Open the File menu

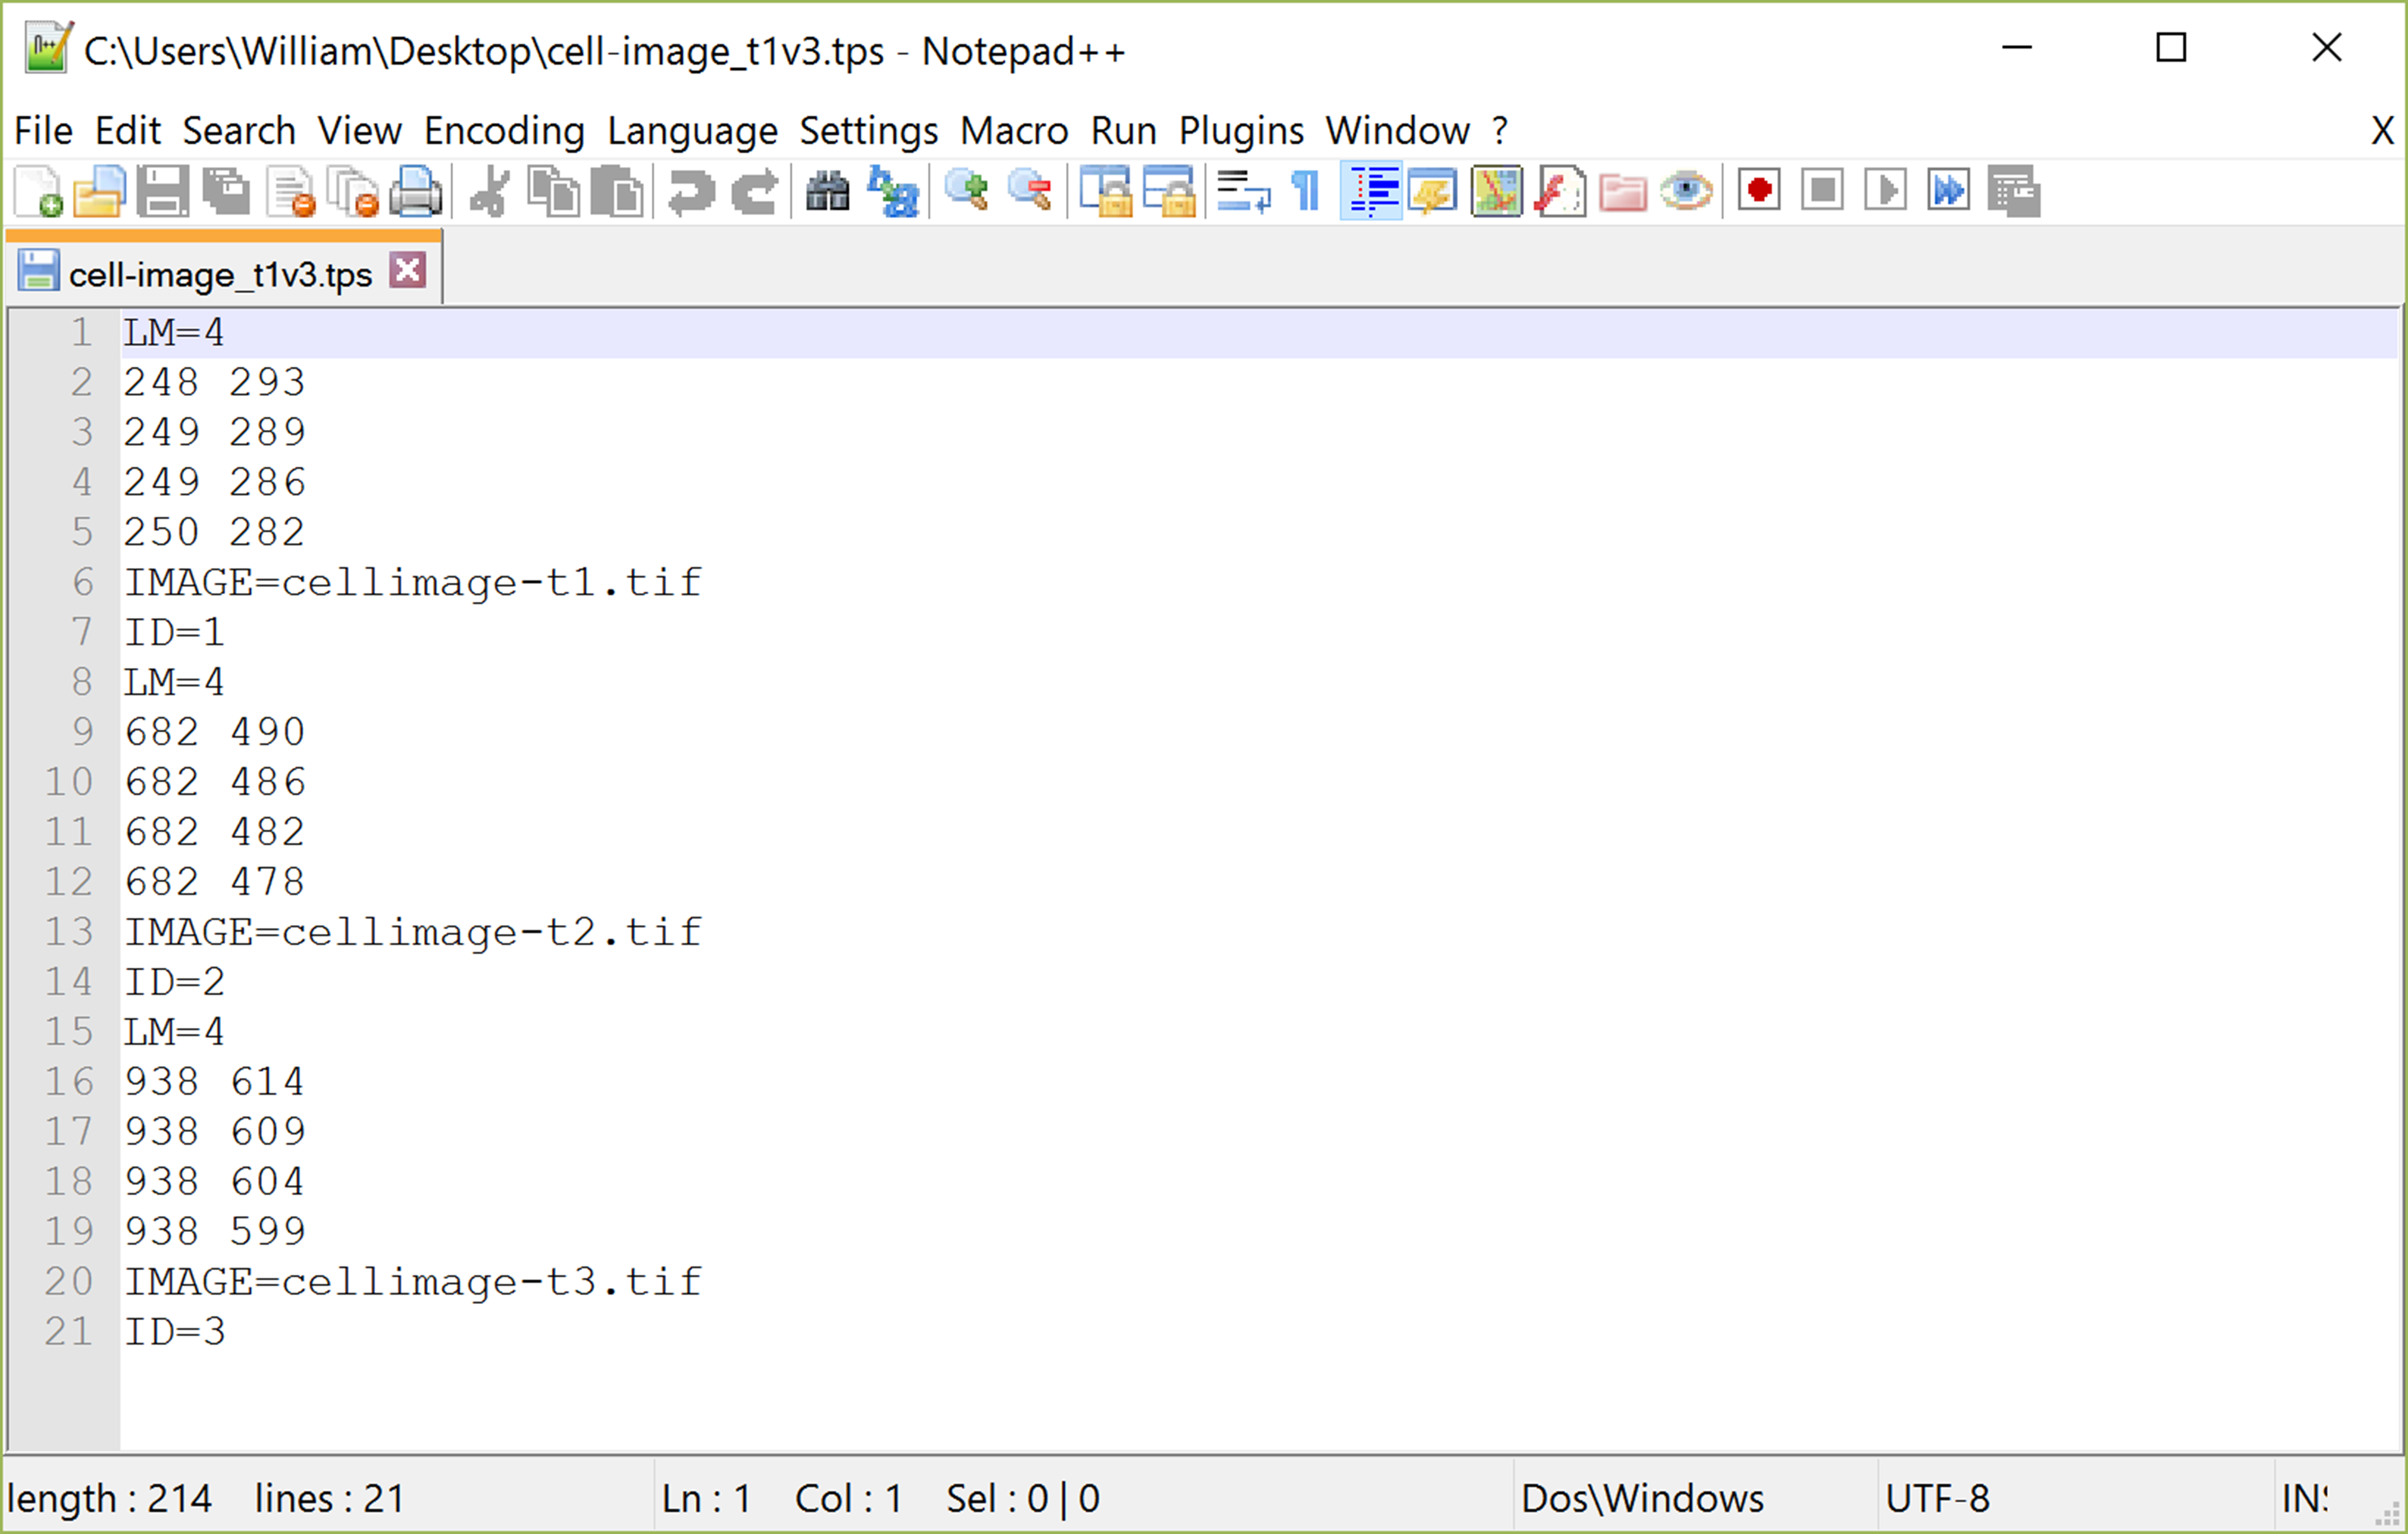[43, 131]
